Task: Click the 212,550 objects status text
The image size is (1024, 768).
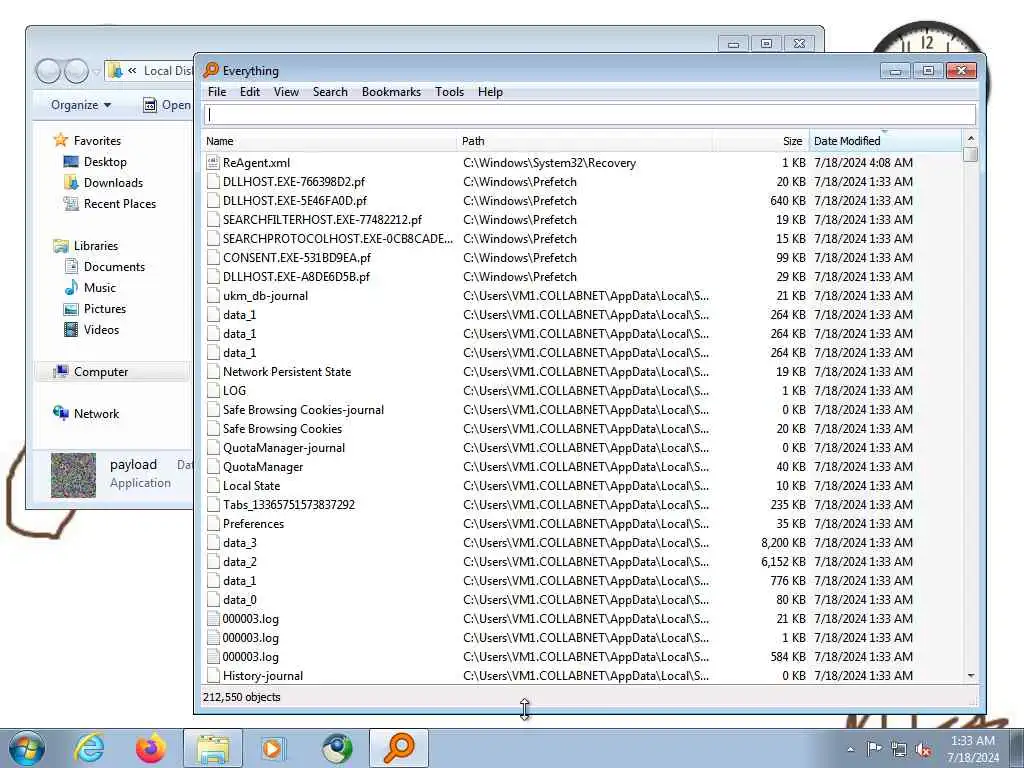Action: 242,697
